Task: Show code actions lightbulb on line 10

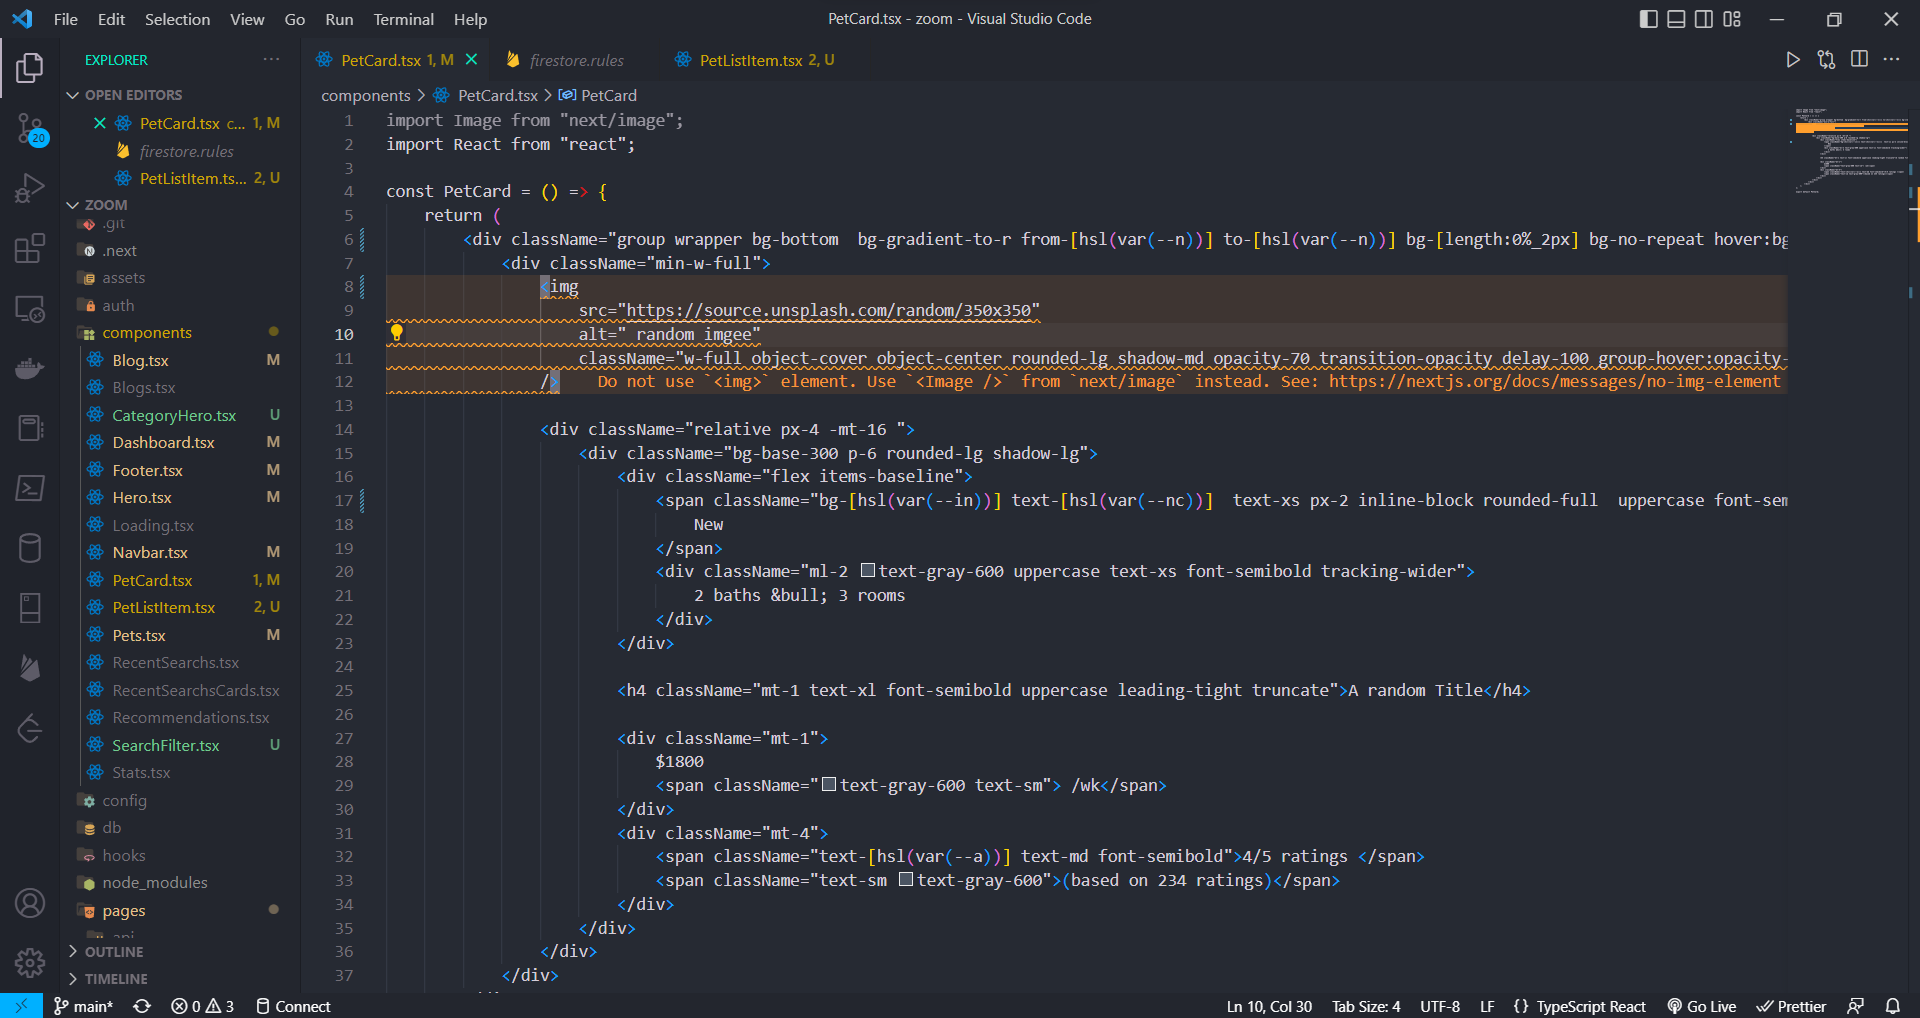Action: pyautogui.click(x=396, y=332)
